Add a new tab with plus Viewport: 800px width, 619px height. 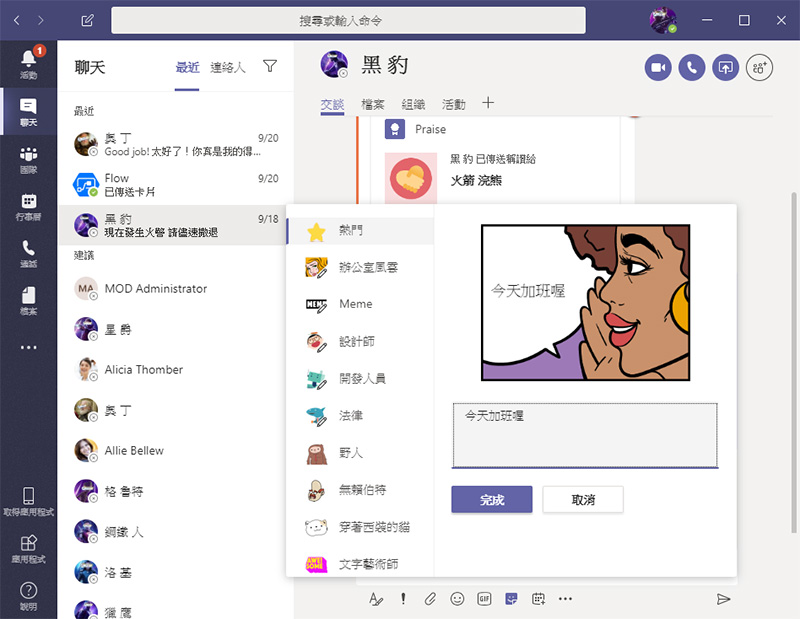(x=488, y=103)
